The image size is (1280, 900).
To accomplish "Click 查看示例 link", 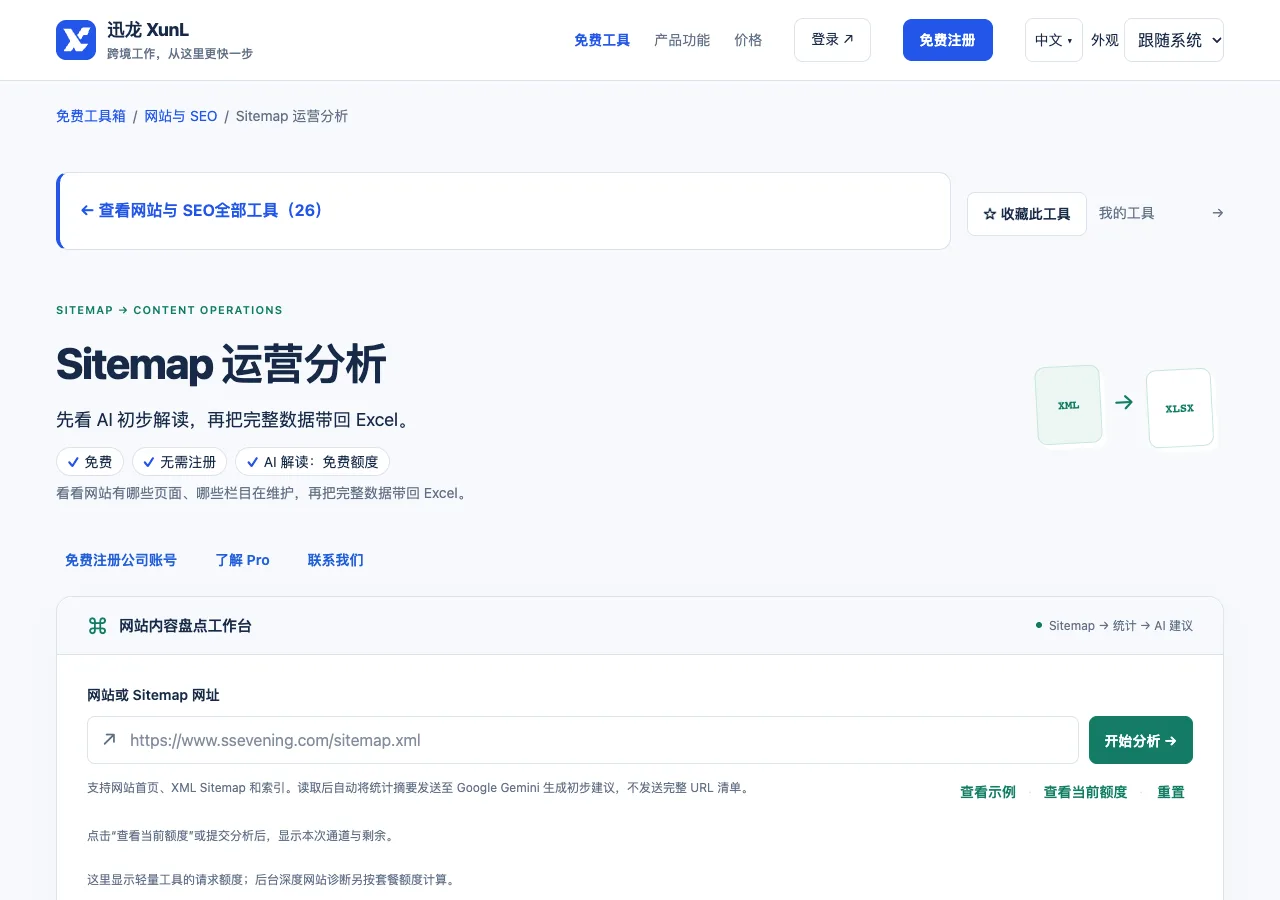I will [x=988, y=792].
